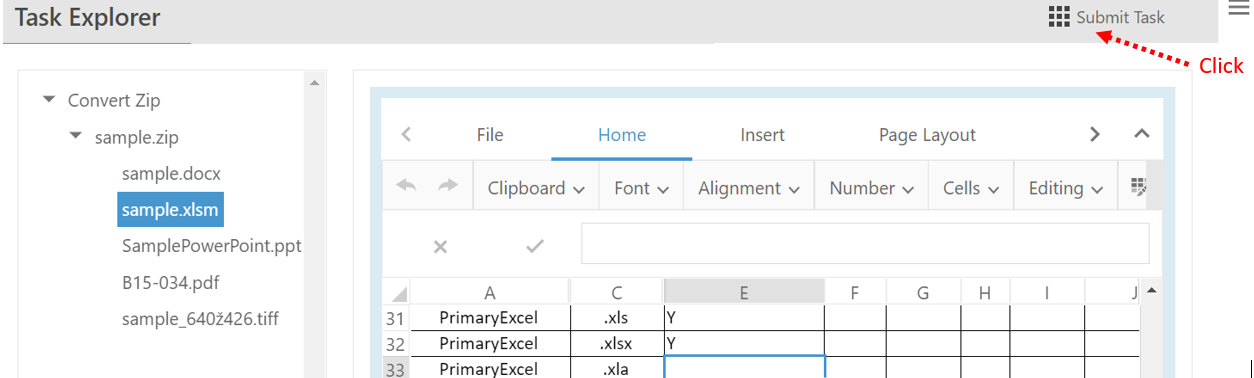Click cell E31 containing Y
The image size is (1254, 378).
tap(744, 318)
